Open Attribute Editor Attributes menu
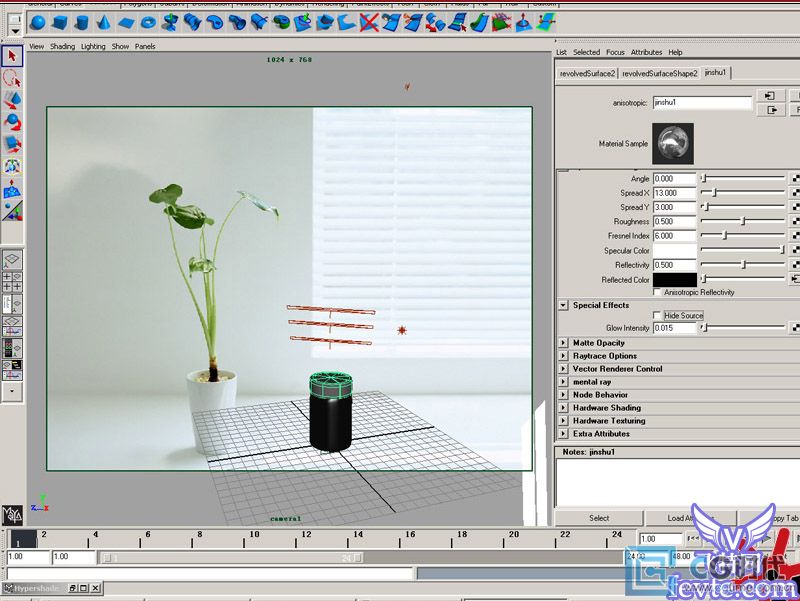Viewport: 800px width, 601px height. pyautogui.click(x=646, y=52)
